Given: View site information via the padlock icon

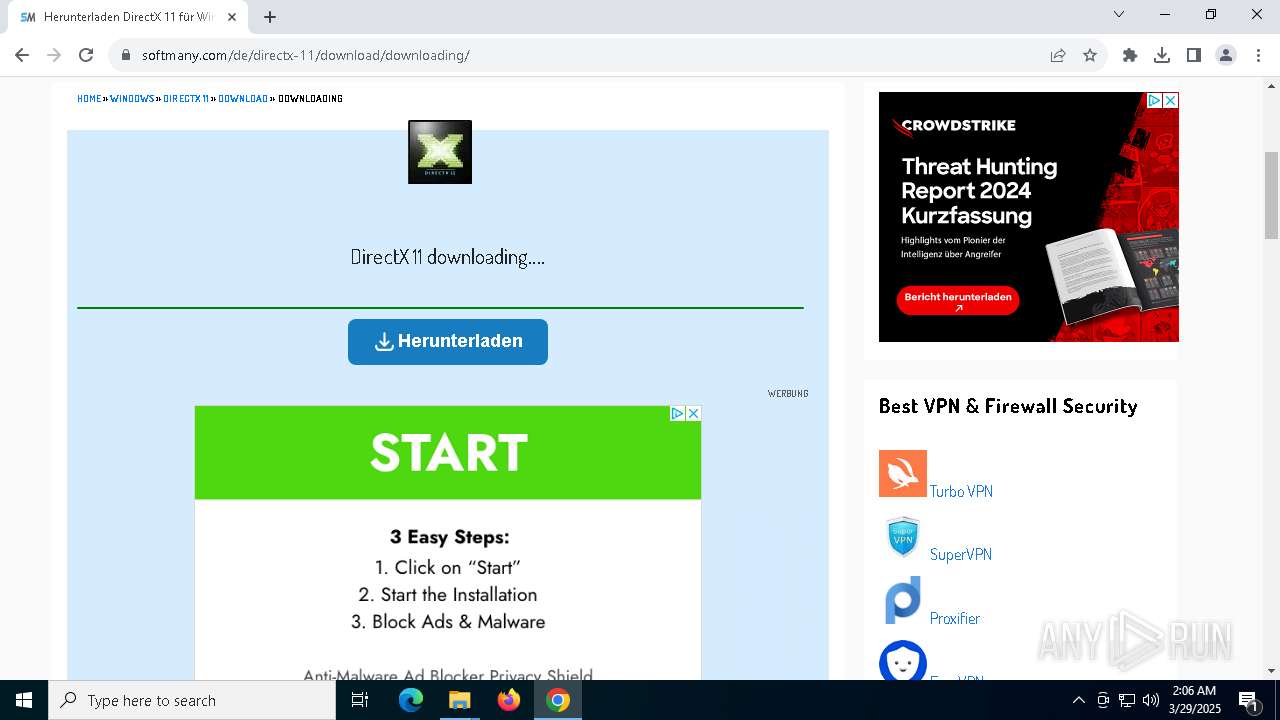Looking at the screenshot, I should (x=126, y=55).
